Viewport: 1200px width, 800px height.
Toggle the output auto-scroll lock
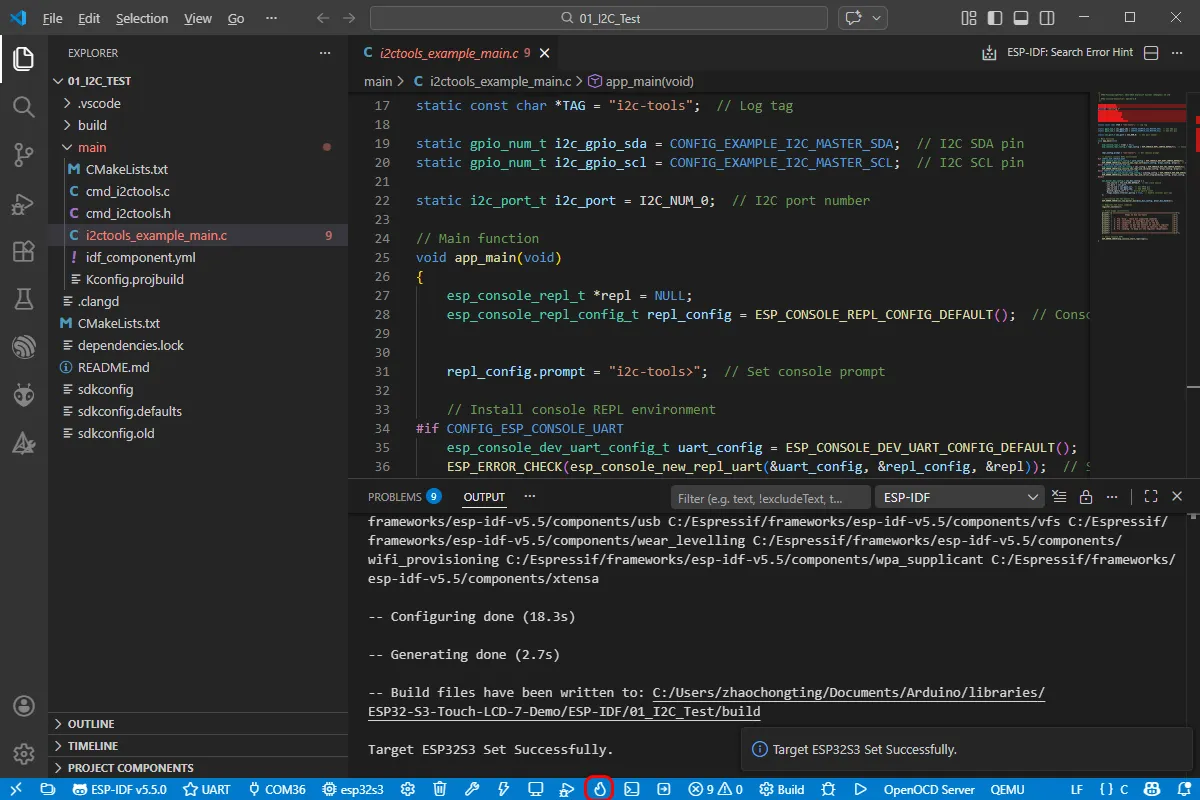pos(1085,497)
